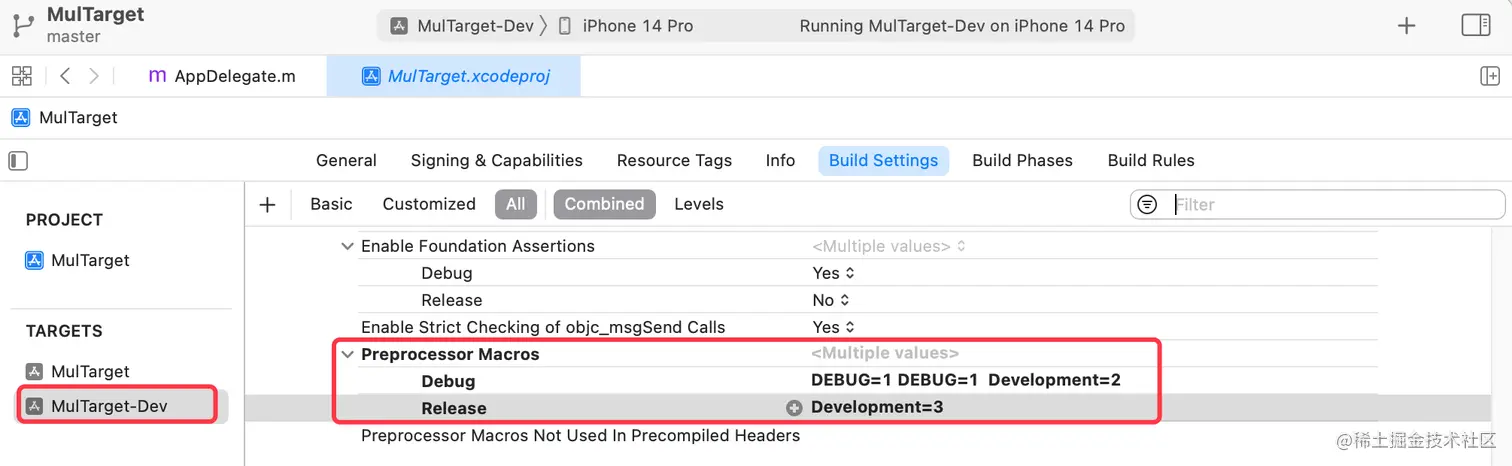Open the Resource Tags tab
1512x466 pixels.
pyautogui.click(x=674, y=160)
